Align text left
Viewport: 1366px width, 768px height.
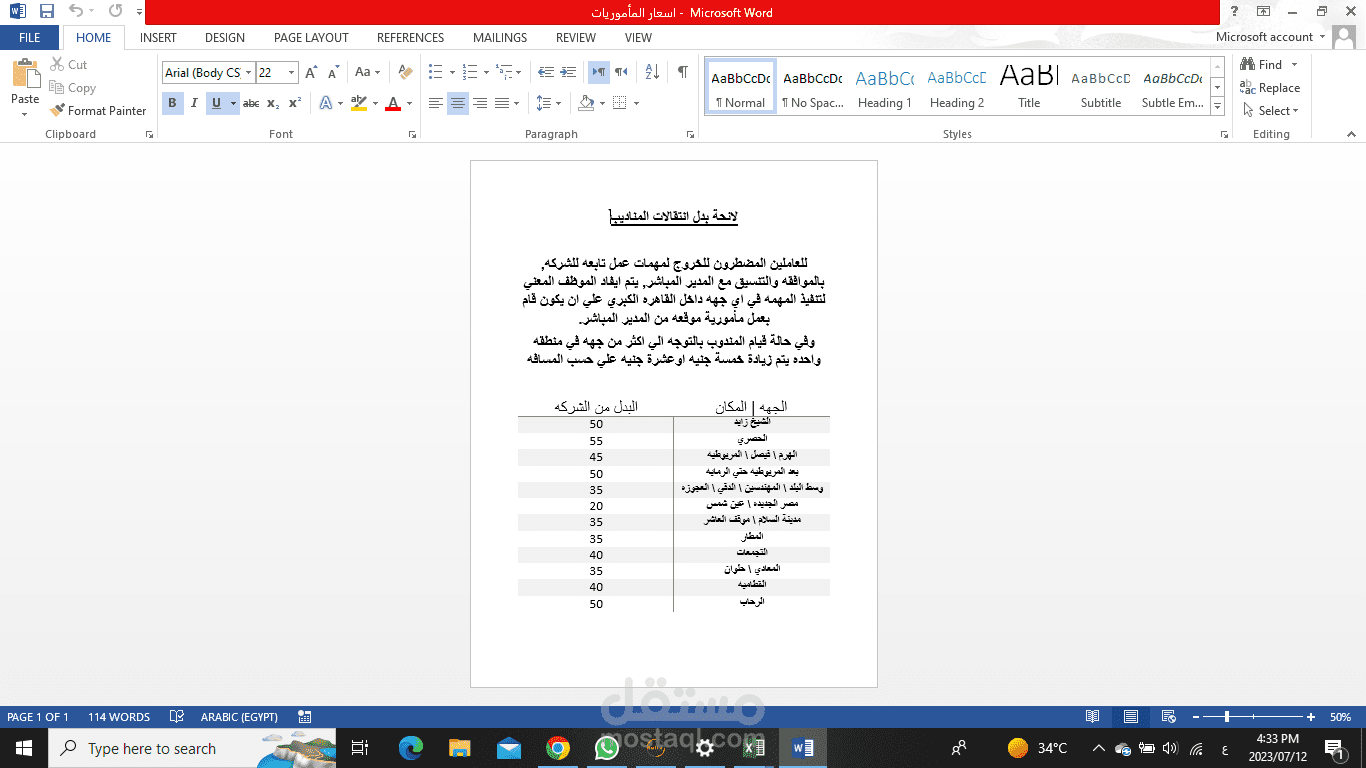436,103
